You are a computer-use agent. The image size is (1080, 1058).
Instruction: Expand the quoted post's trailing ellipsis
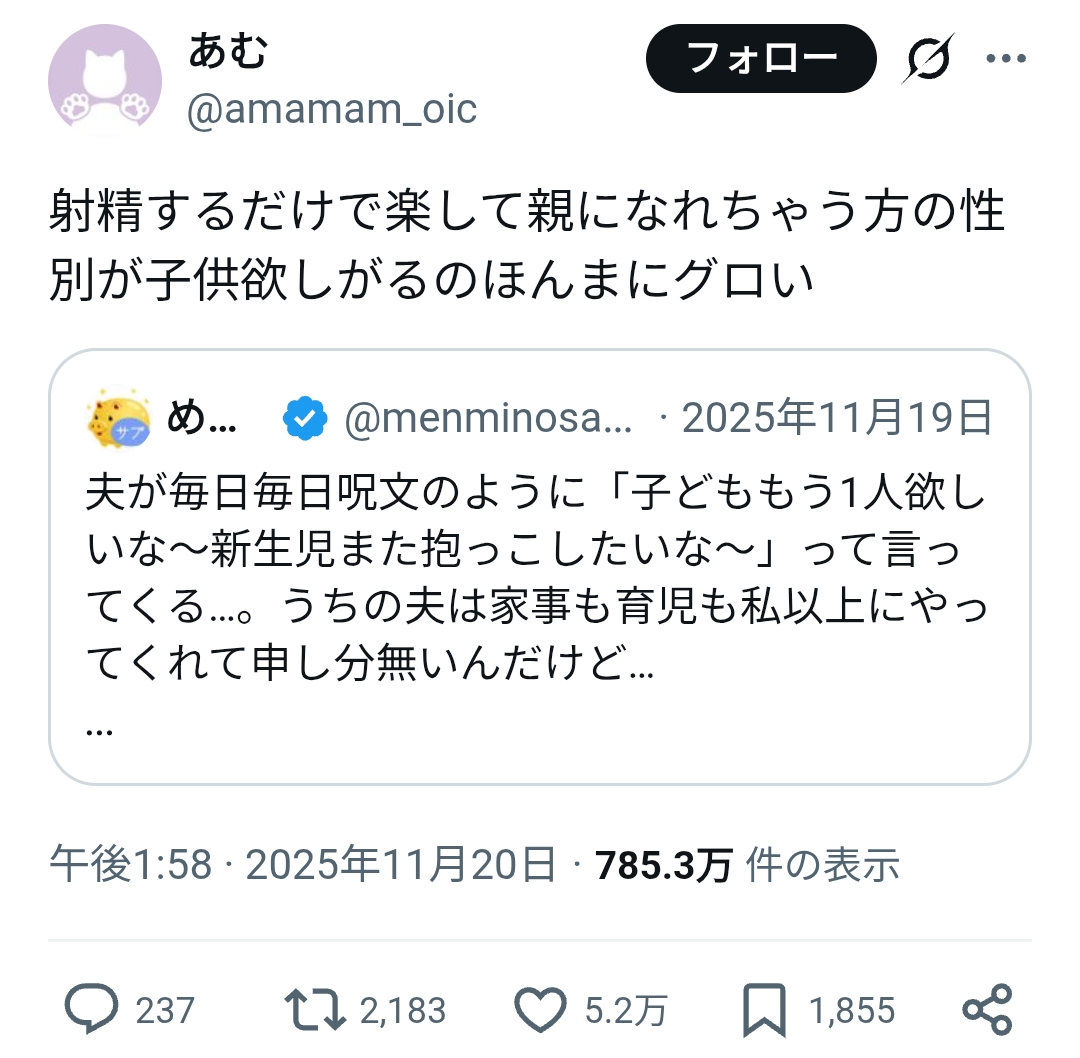pyautogui.click(x=99, y=729)
